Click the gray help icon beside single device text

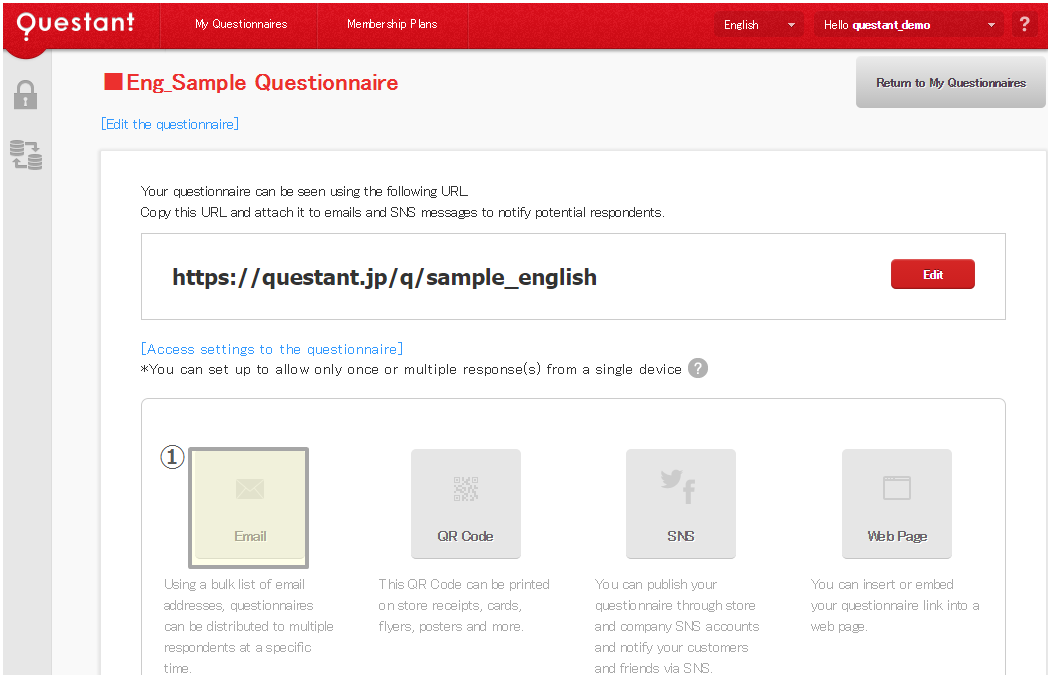point(698,369)
